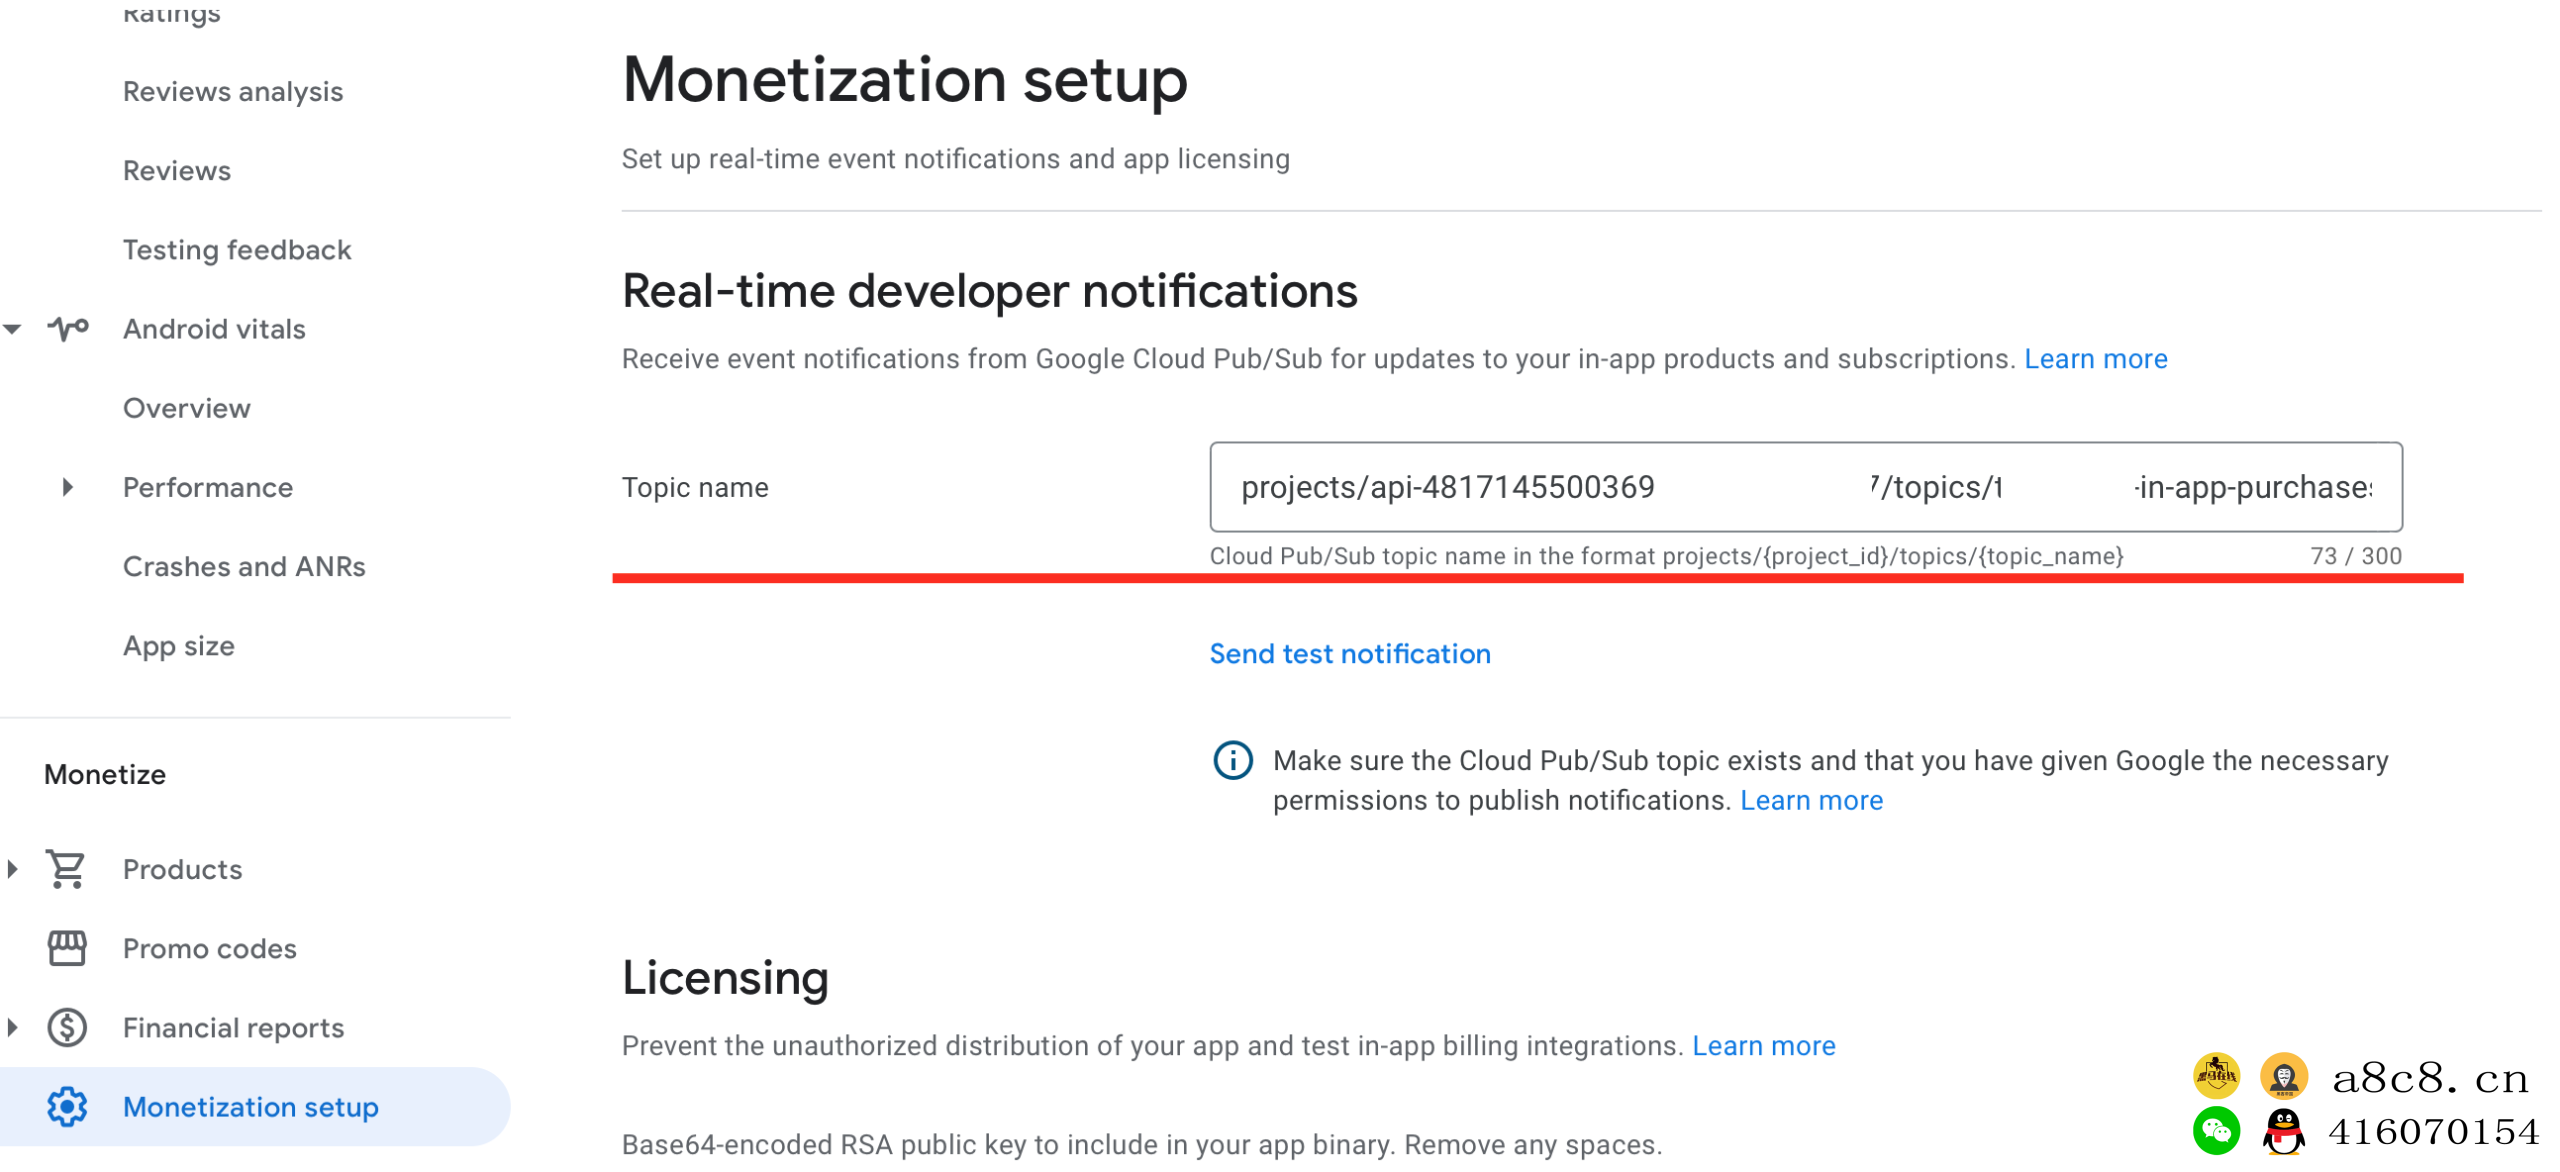Open Reviews analysis in sidebar

pos(233,91)
